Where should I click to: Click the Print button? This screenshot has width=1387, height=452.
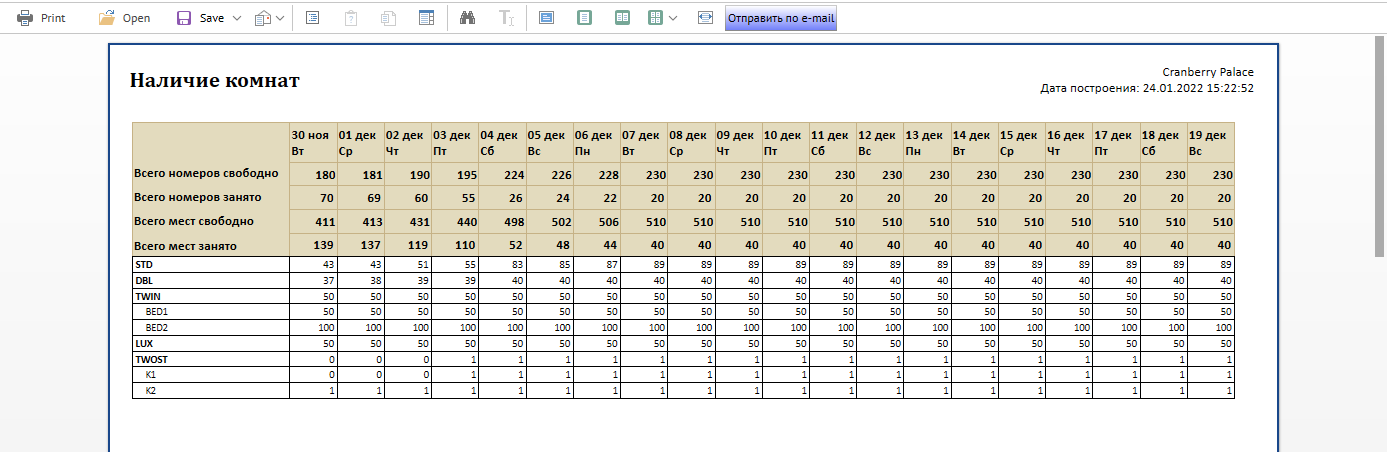point(41,18)
